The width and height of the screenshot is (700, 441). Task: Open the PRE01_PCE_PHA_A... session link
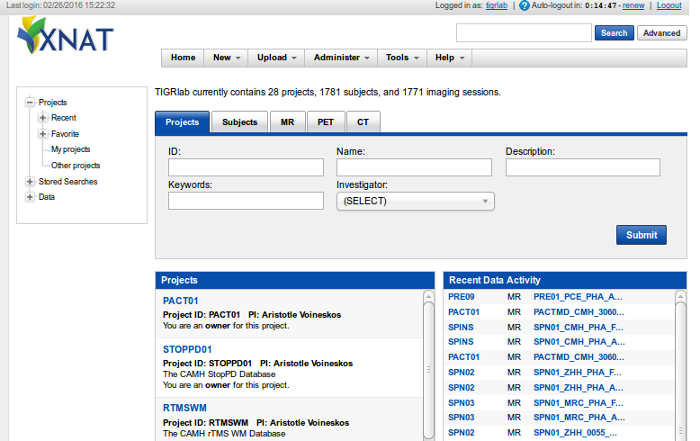point(578,297)
